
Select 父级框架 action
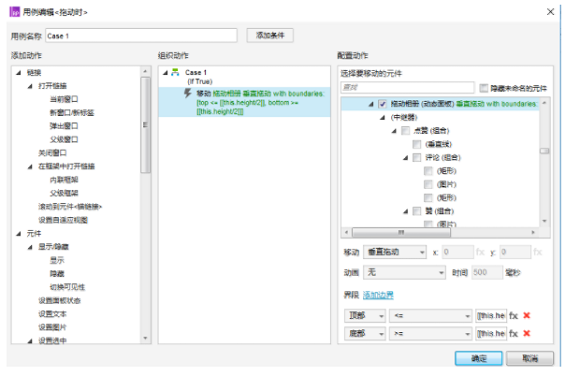(64, 193)
